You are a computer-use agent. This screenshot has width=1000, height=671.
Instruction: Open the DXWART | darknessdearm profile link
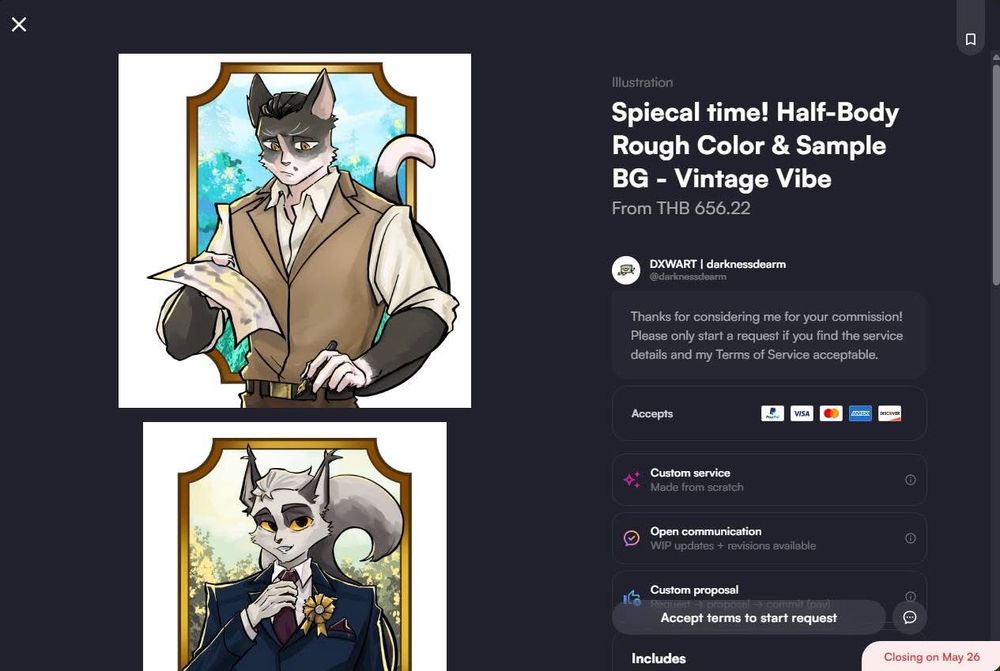(x=717, y=264)
